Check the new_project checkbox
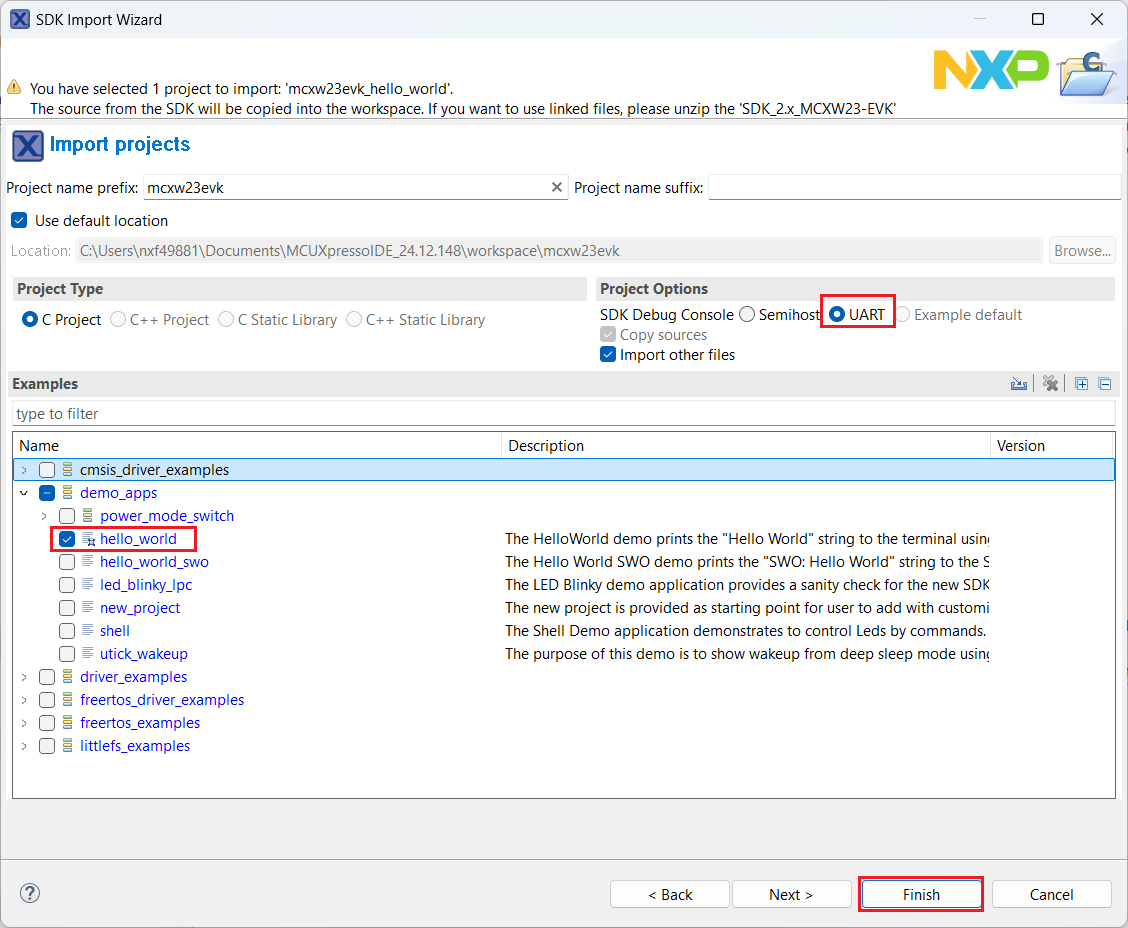The height and width of the screenshot is (928, 1128). [x=67, y=608]
